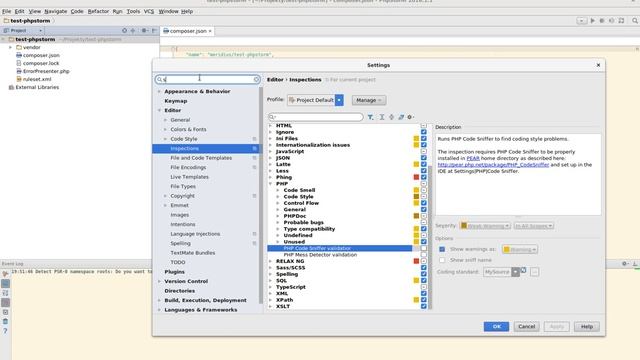
Task: Toggle Show sniff name checkbox
Action: pos(442,260)
